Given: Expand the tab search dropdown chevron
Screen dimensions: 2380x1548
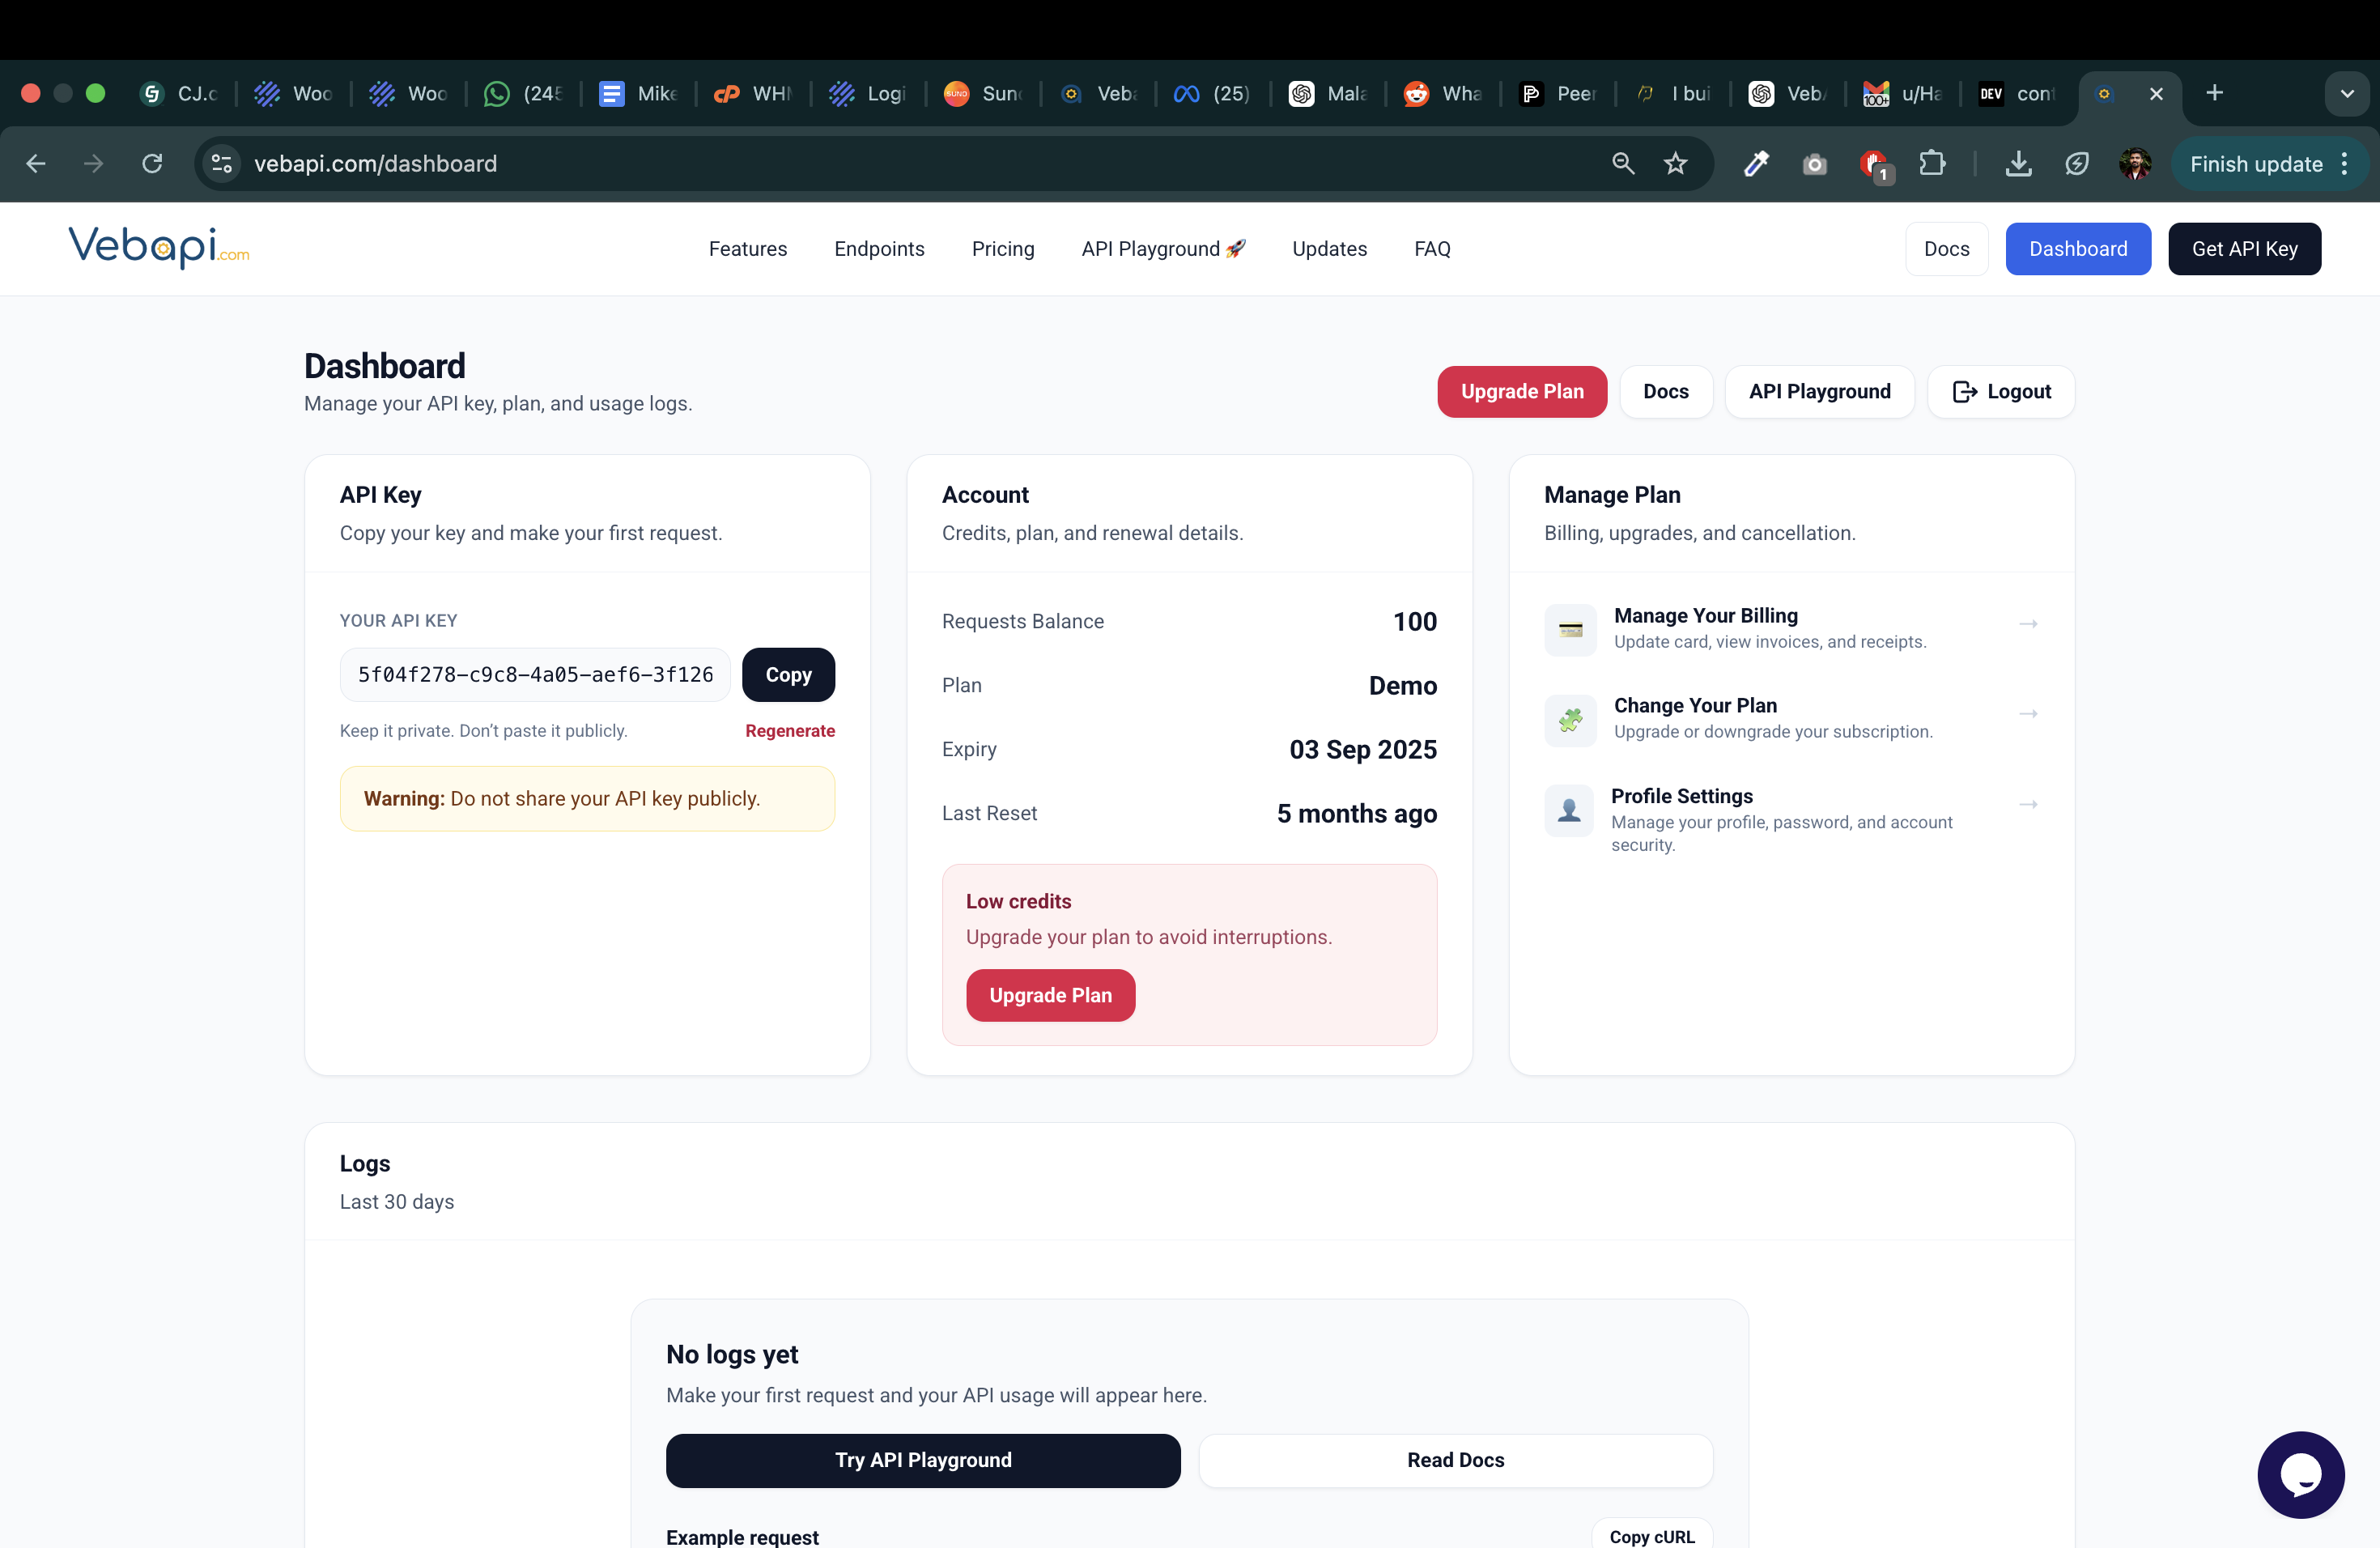Looking at the screenshot, I should 2346,93.
